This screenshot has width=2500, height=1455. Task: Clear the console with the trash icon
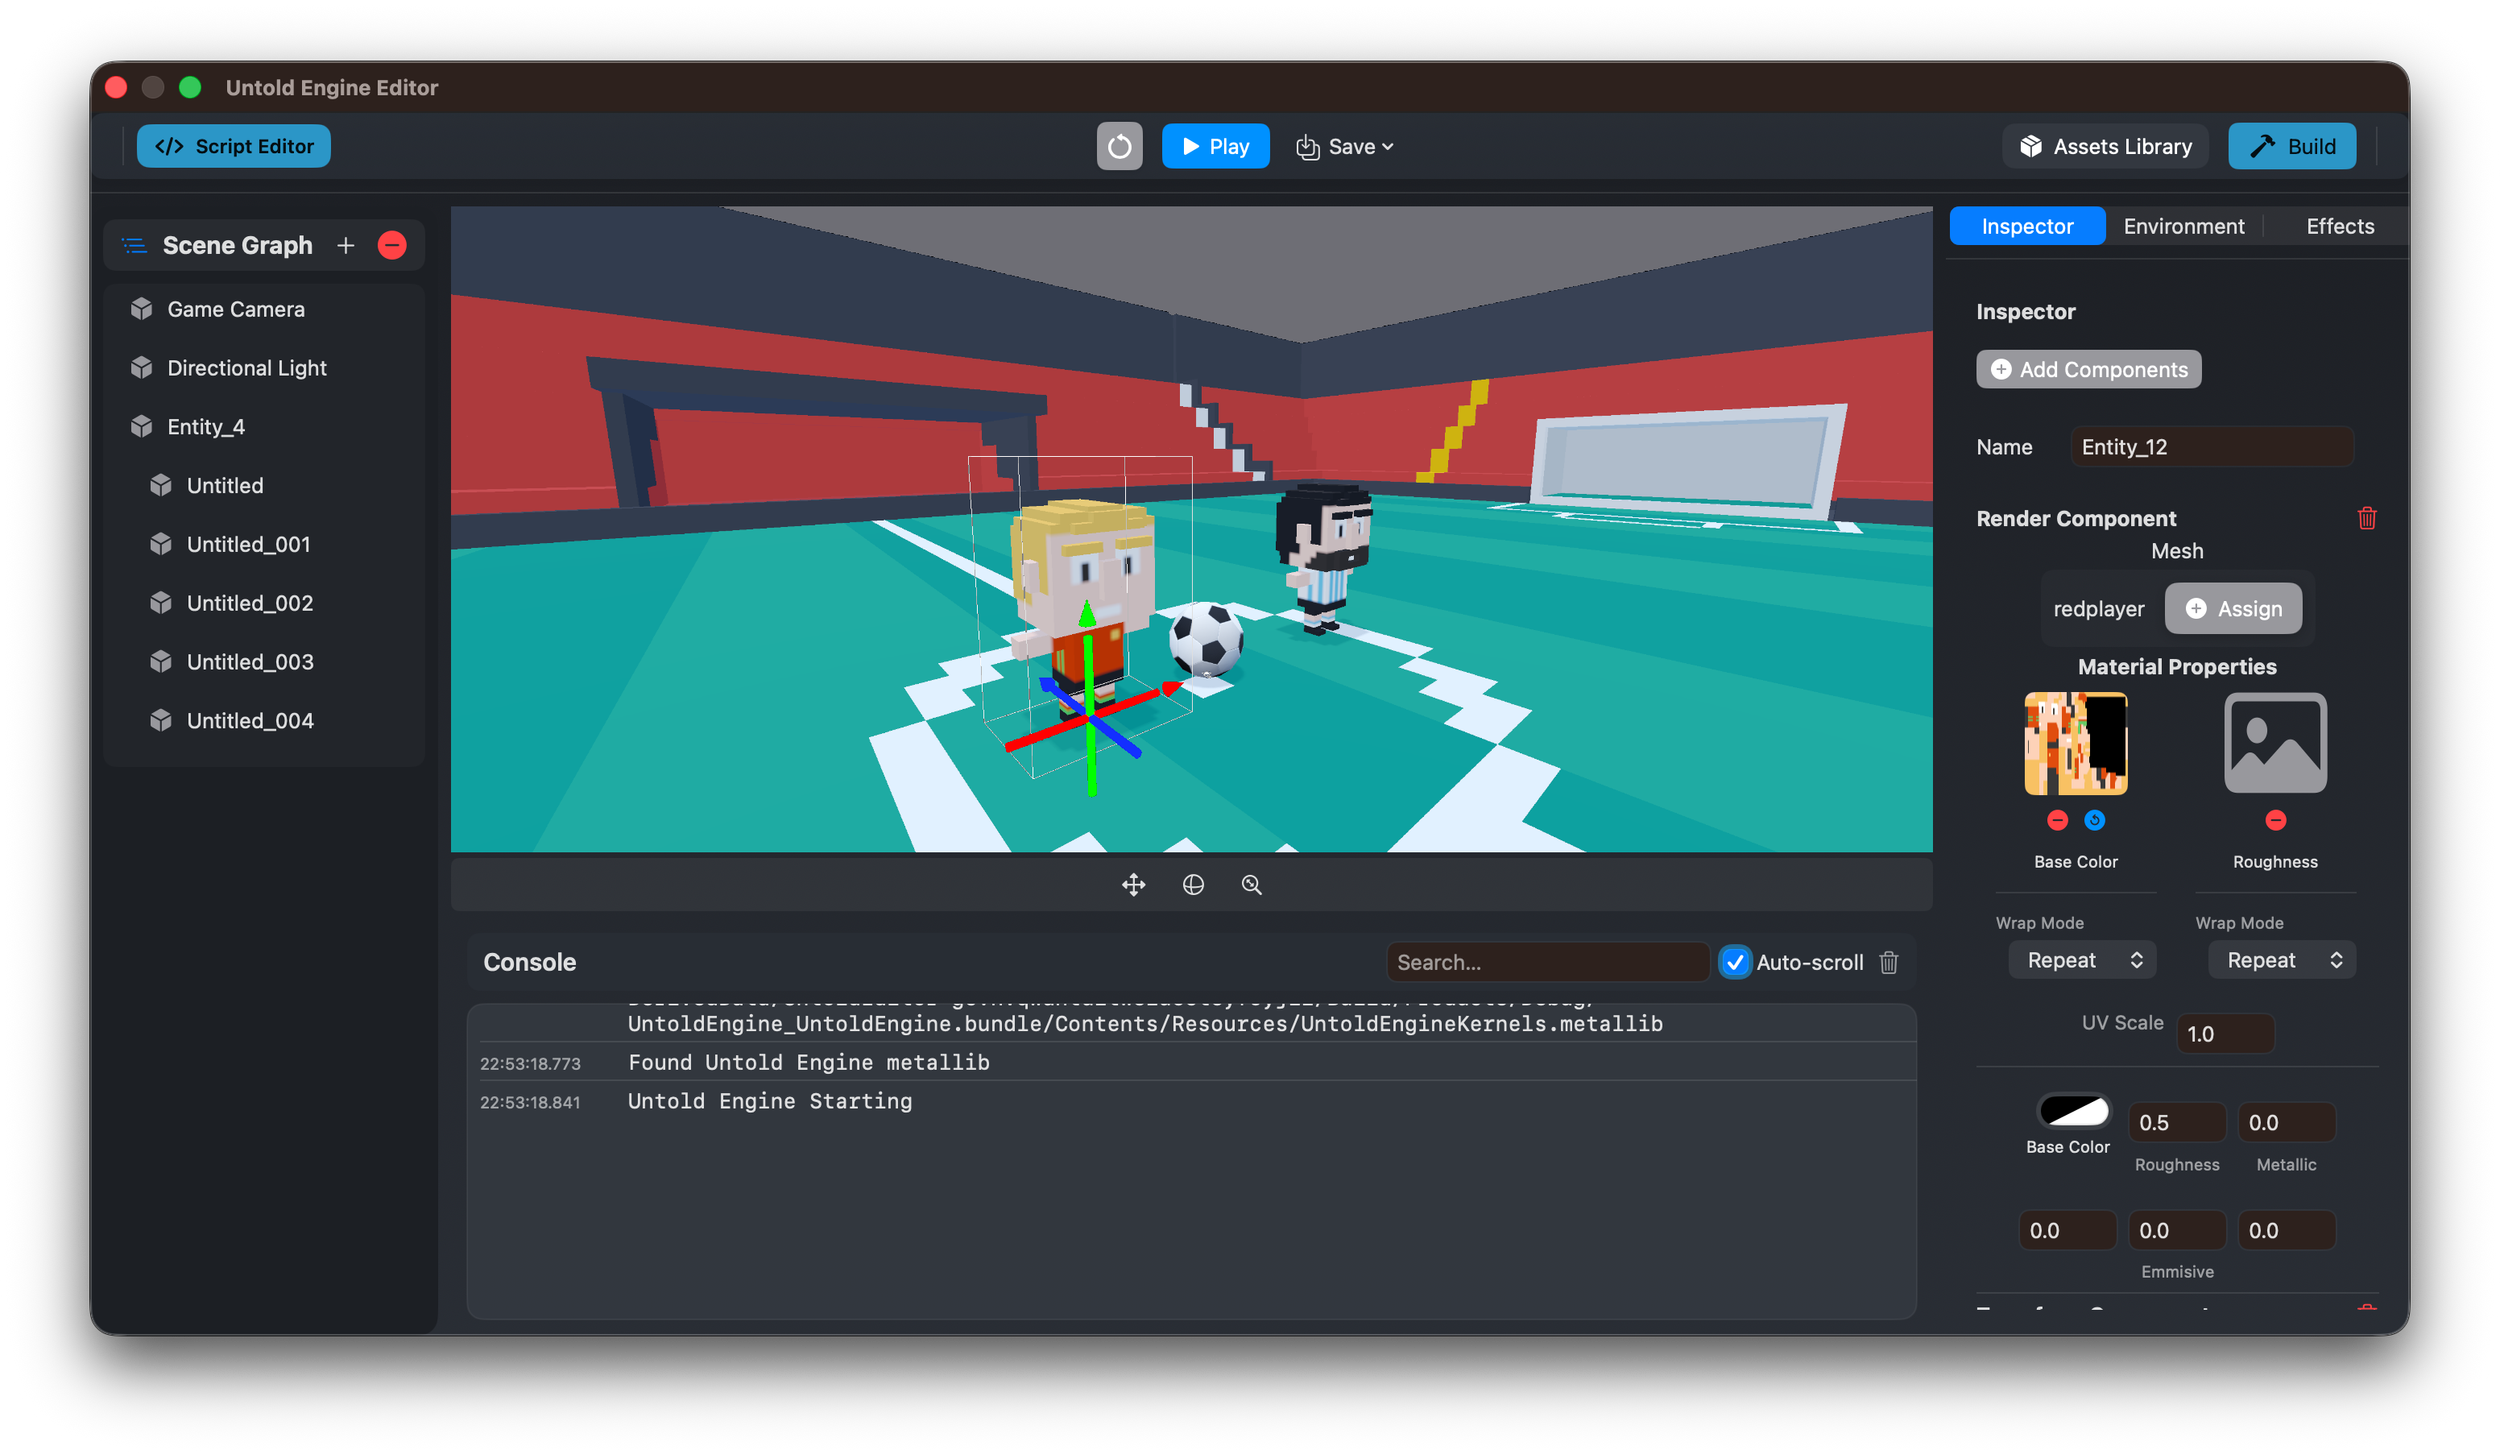(x=1888, y=961)
